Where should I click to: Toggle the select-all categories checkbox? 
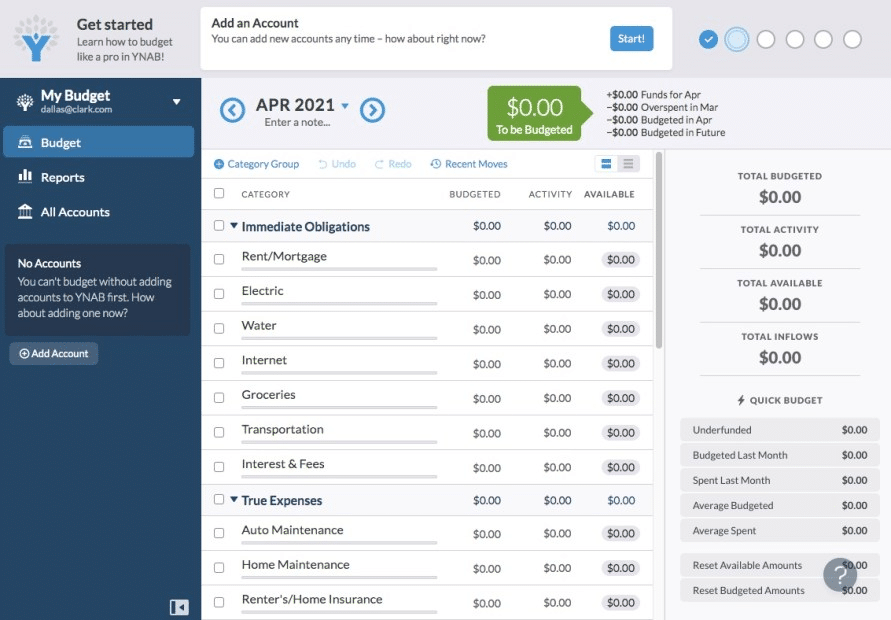[219, 193]
